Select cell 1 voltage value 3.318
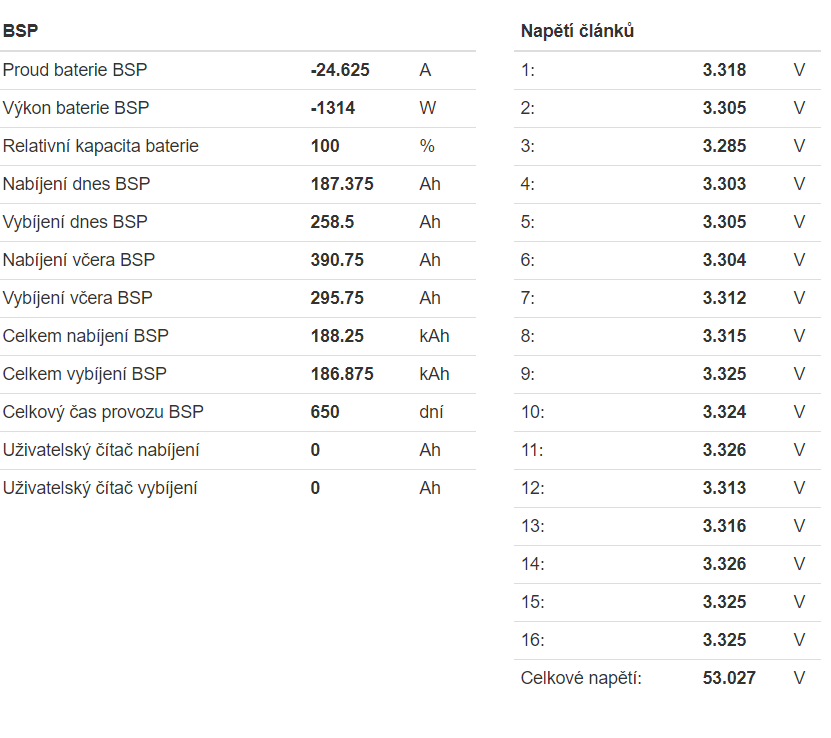 pos(724,70)
